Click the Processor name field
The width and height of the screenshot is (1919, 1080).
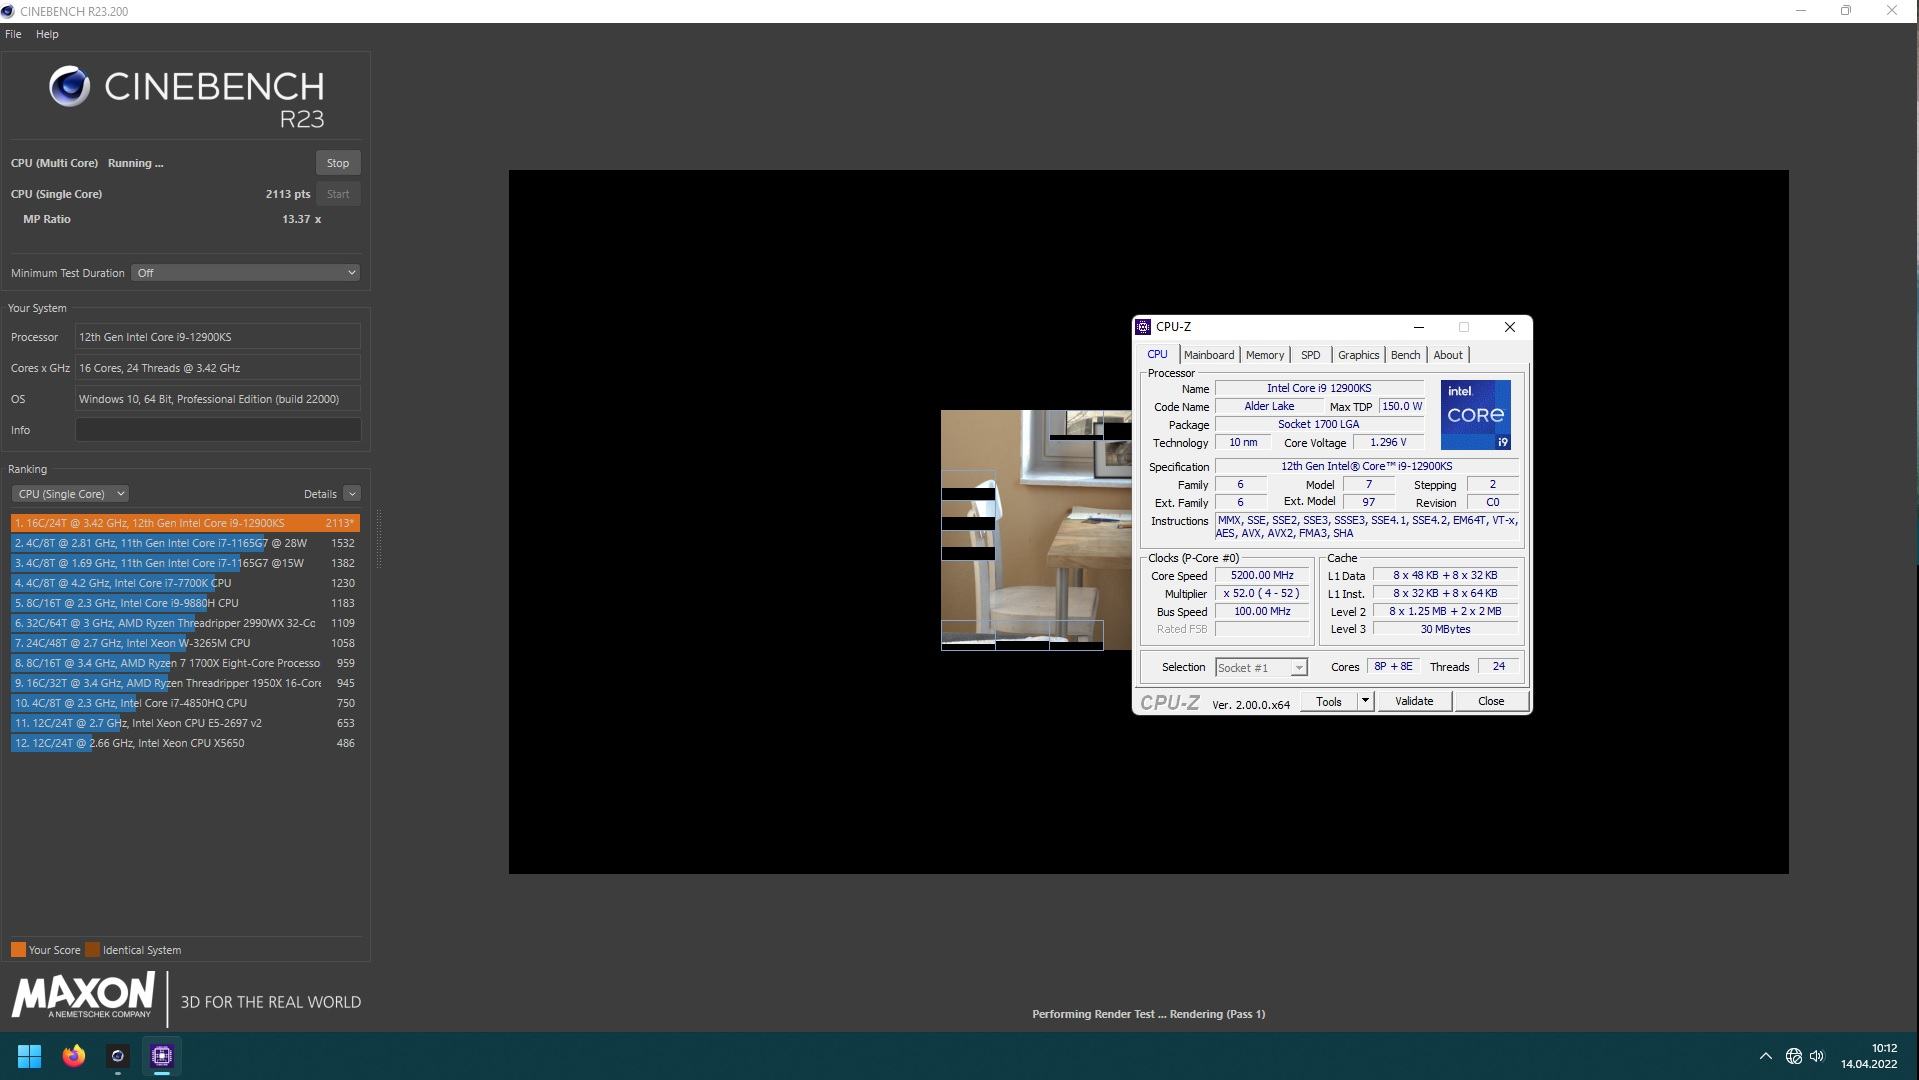click(218, 337)
